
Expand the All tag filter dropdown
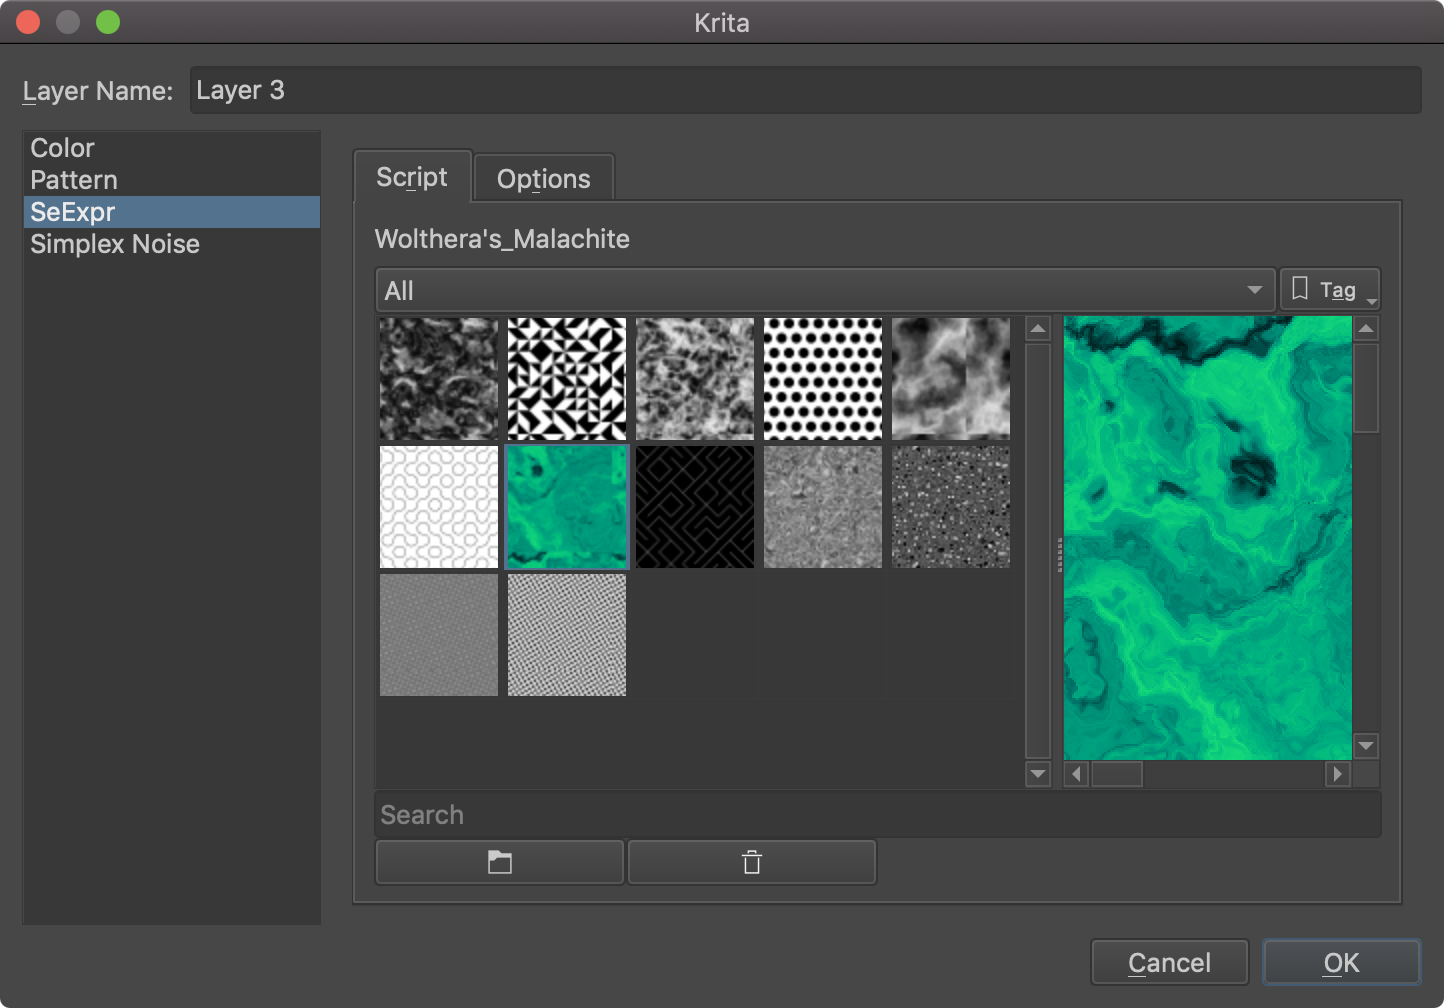click(824, 290)
